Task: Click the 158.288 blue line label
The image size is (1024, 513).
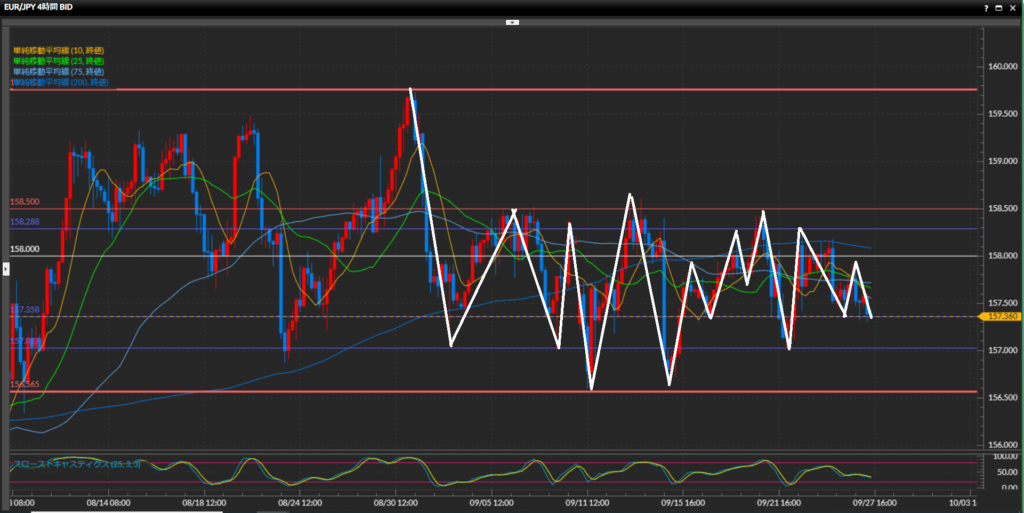Action: pyautogui.click(x=25, y=221)
